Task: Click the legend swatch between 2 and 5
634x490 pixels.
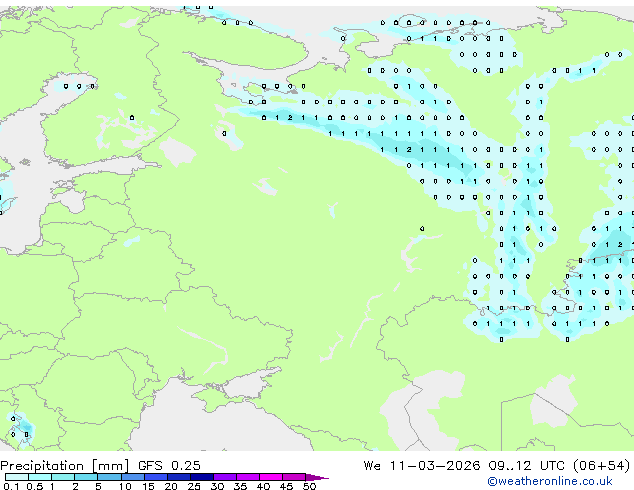Action: tap(86, 477)
